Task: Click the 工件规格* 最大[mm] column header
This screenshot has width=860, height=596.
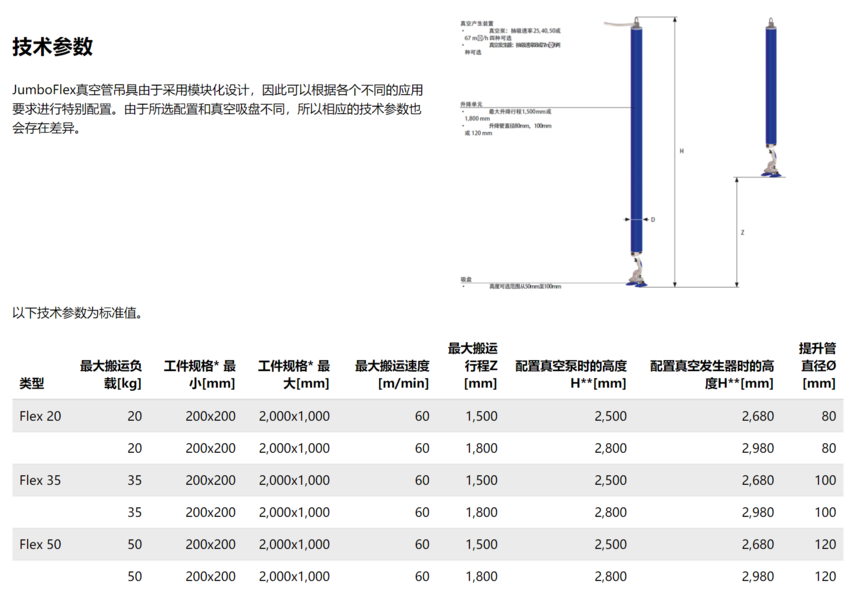Action: pyautogui.click(x=294, y=374)
